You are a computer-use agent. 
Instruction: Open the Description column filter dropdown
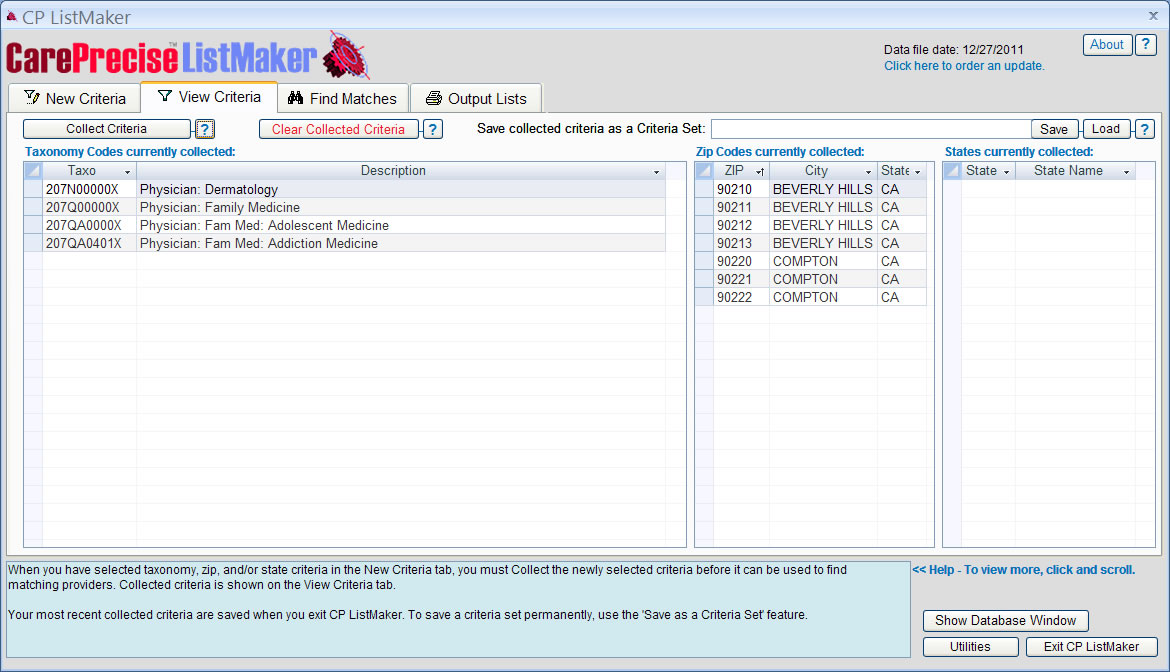pyautogui.click(x=657, y=172)
